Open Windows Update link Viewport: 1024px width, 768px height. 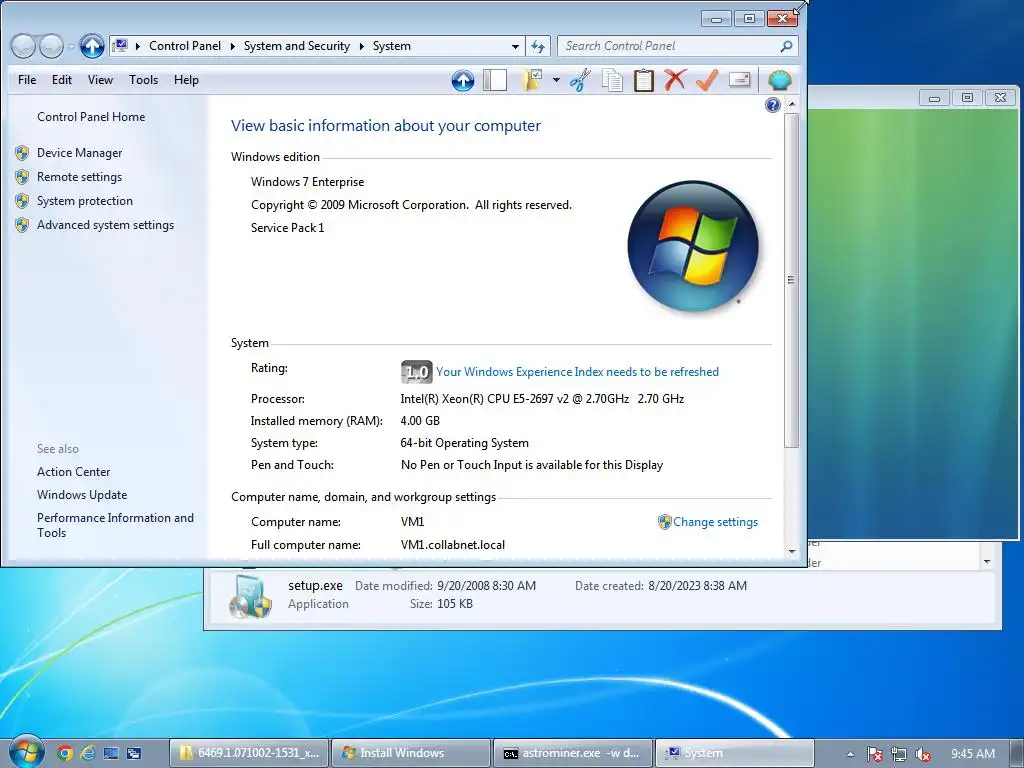82,495
